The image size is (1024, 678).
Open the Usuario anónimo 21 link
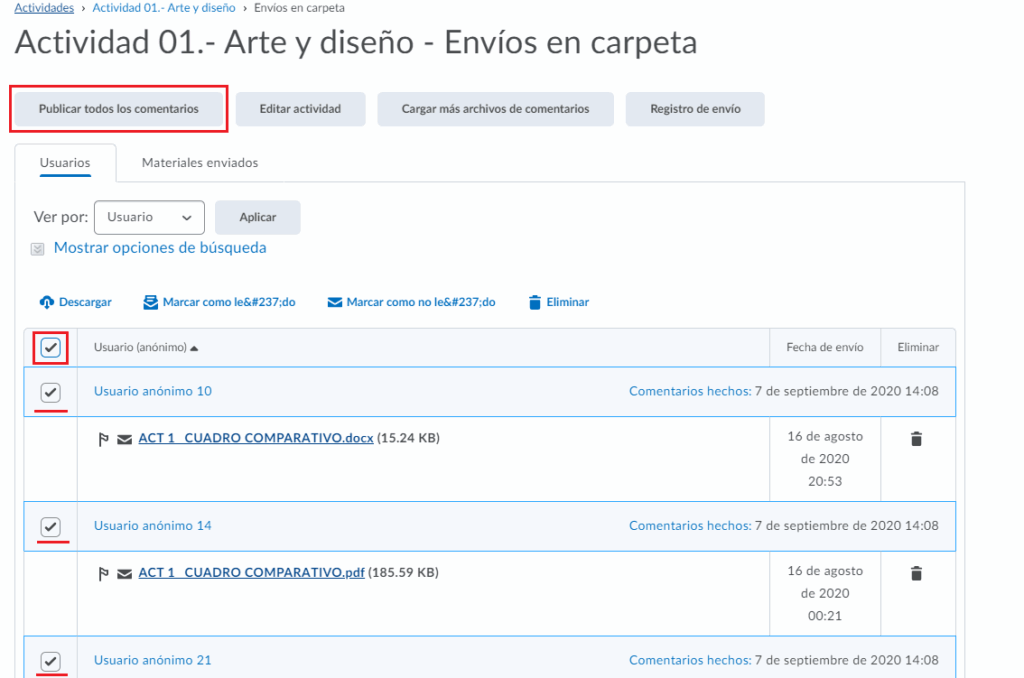pyautogui.click(x=152, y=660)
